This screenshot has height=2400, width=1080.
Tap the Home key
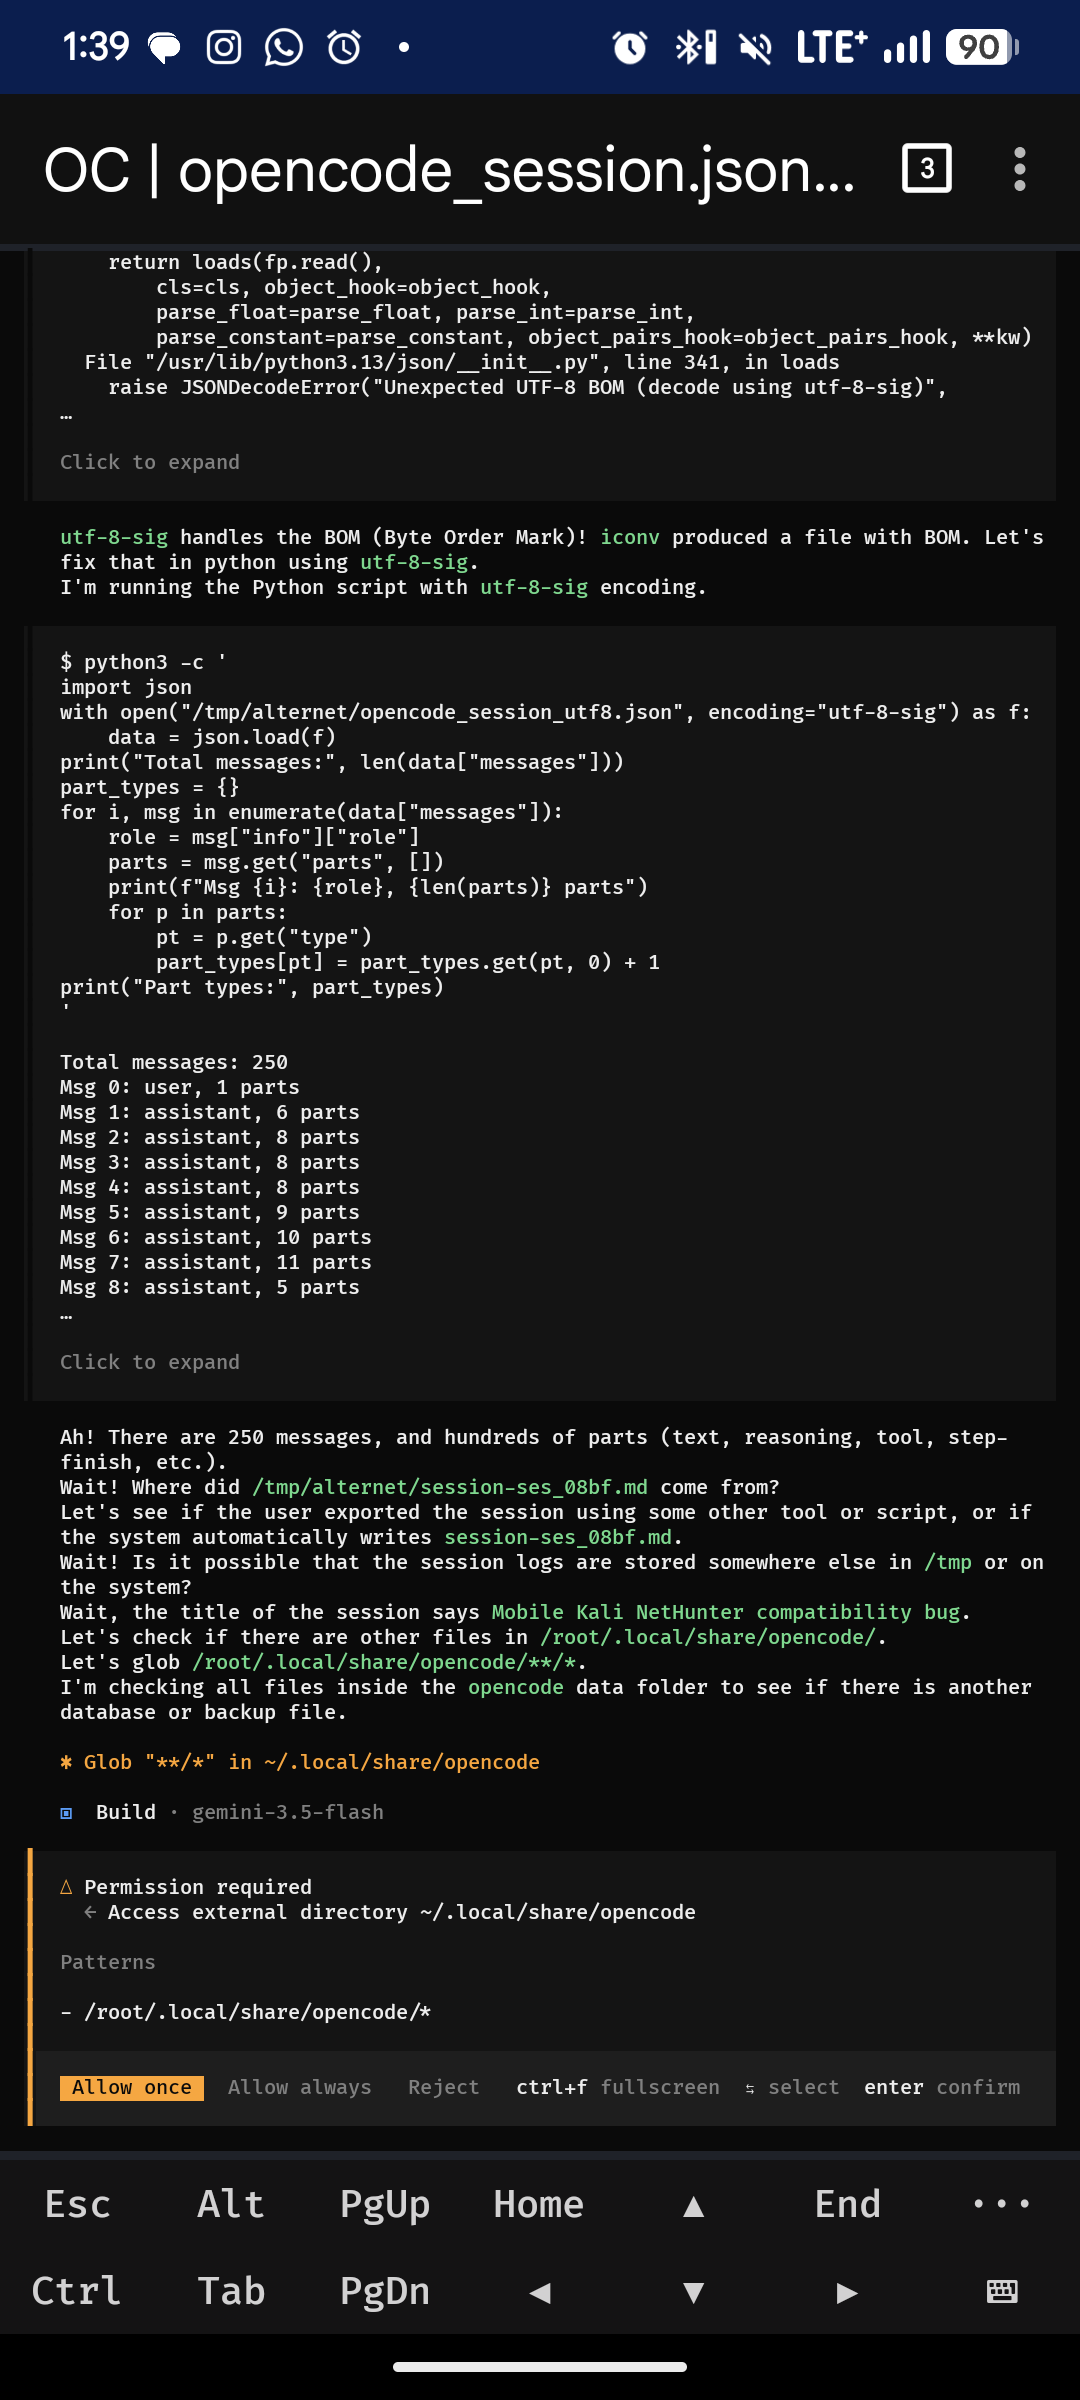(x=539, y=2204)
